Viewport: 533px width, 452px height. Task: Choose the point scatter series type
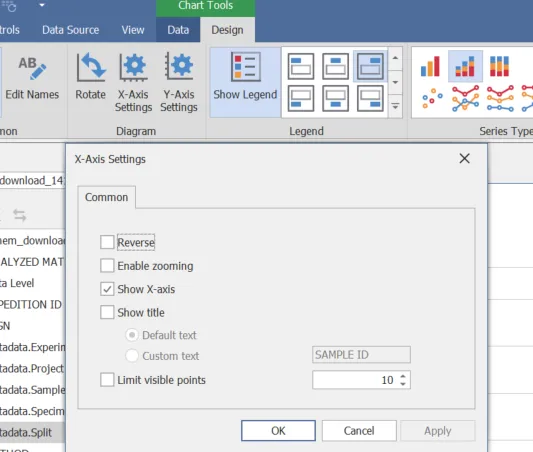432,99
